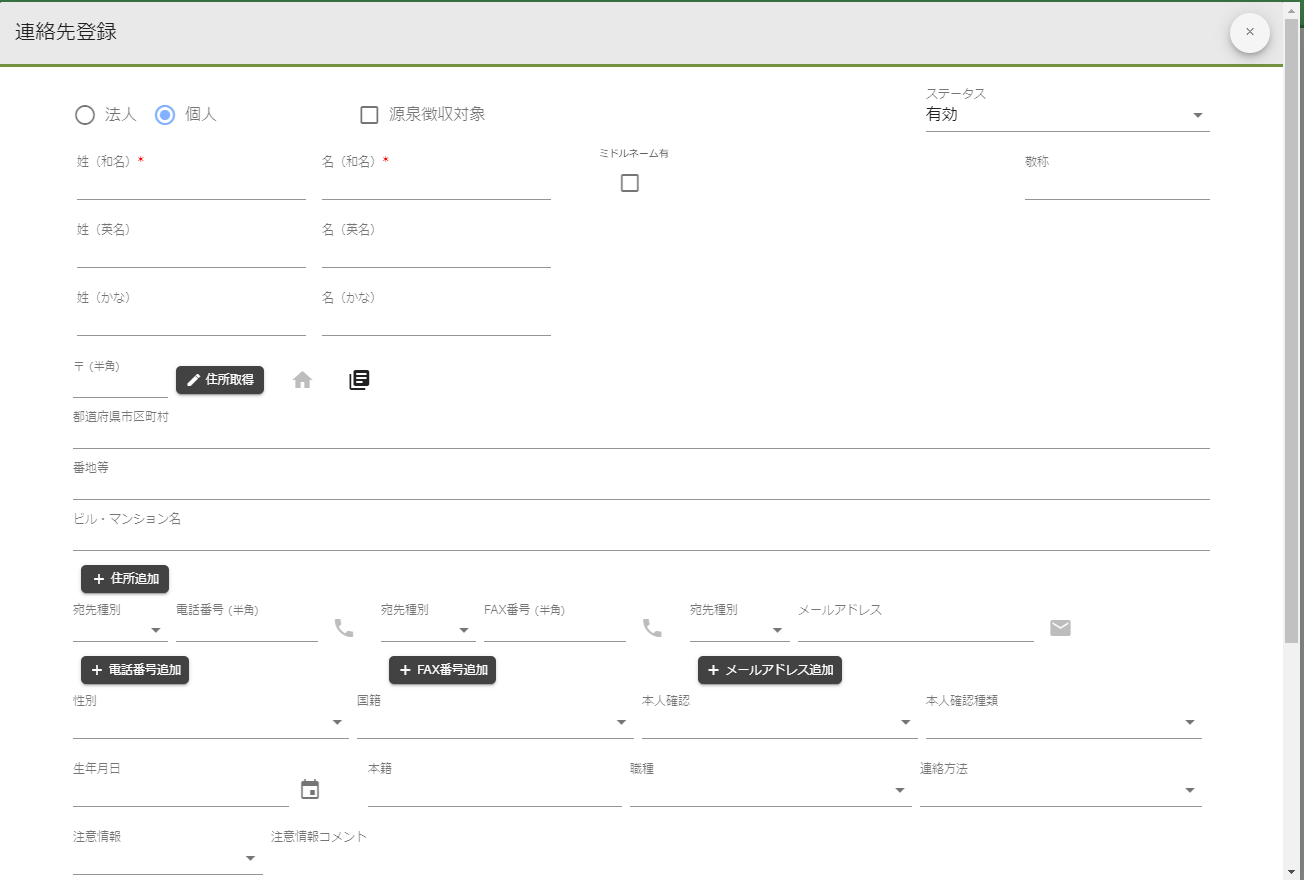Viewport: 1304px width, 880px height.
Task: Click the phone icon next to FAX番号
Action: coord(652,628)
